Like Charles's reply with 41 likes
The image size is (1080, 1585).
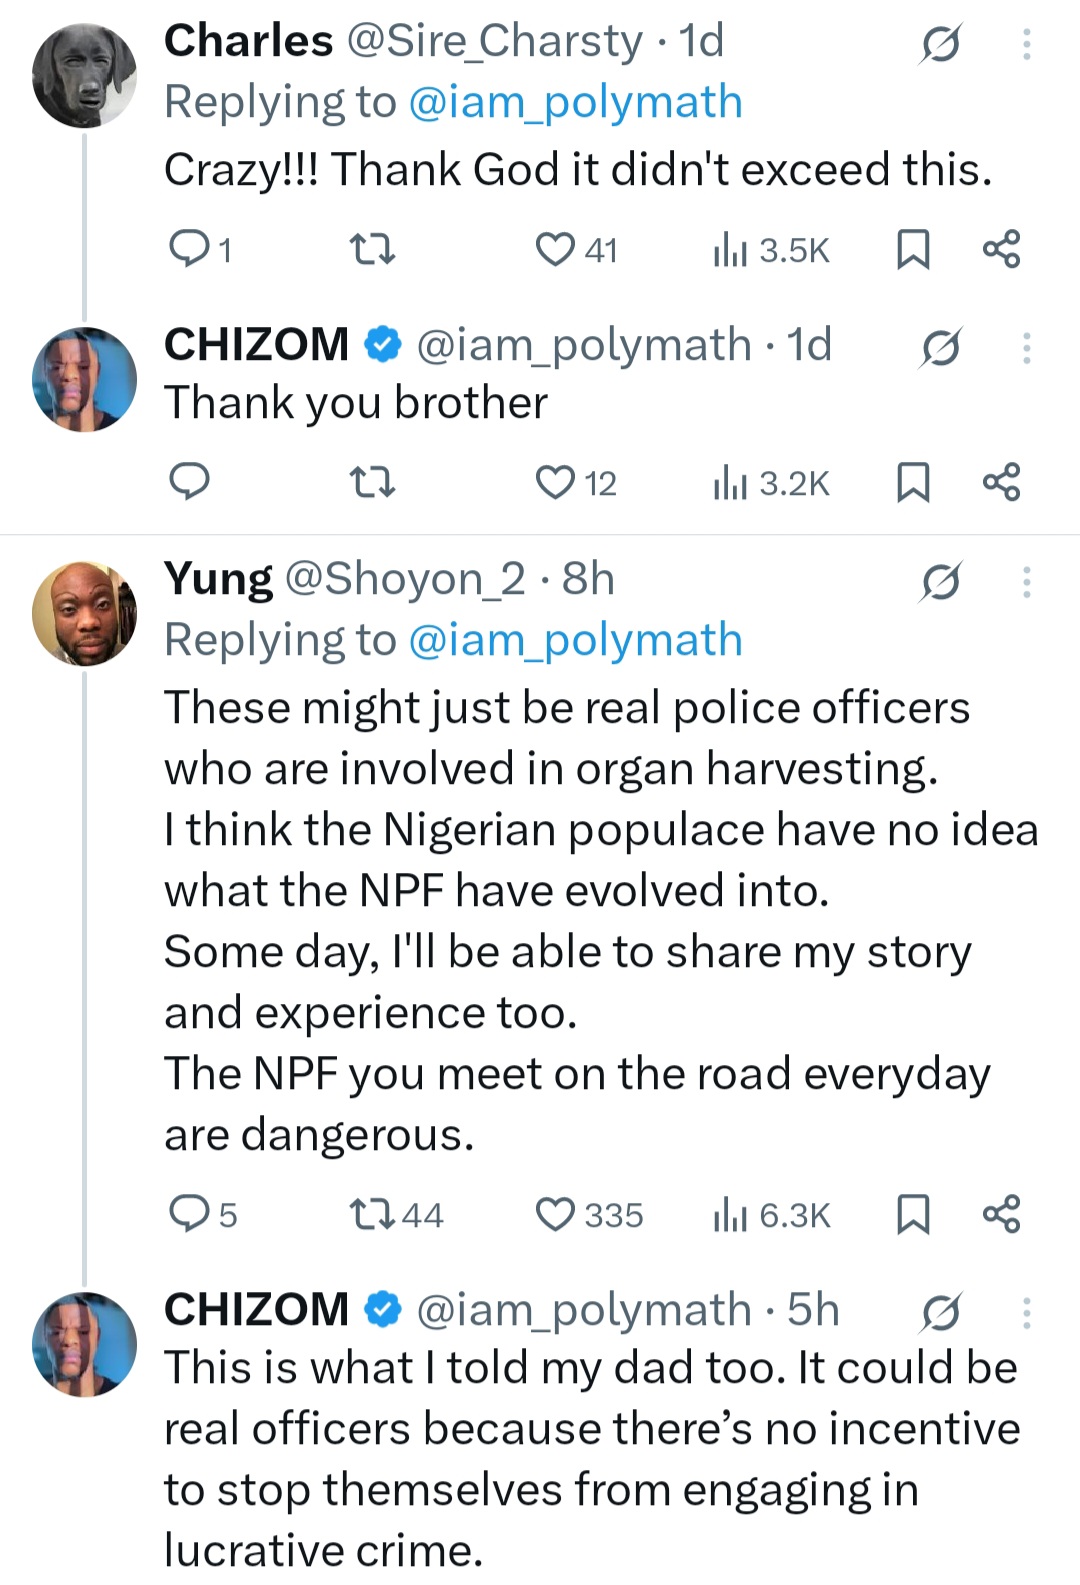[x=555, y=249]
